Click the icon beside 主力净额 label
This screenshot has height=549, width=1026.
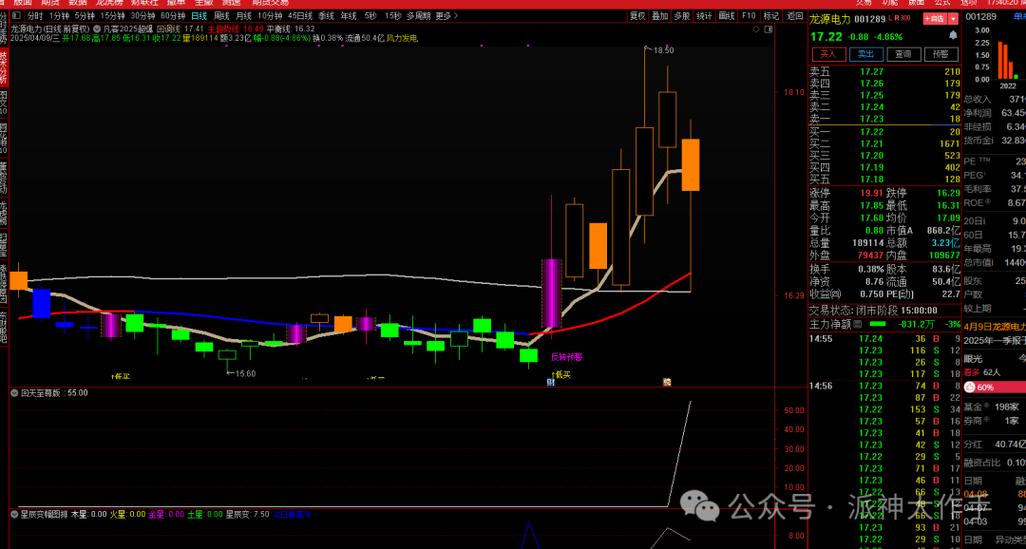858,324
